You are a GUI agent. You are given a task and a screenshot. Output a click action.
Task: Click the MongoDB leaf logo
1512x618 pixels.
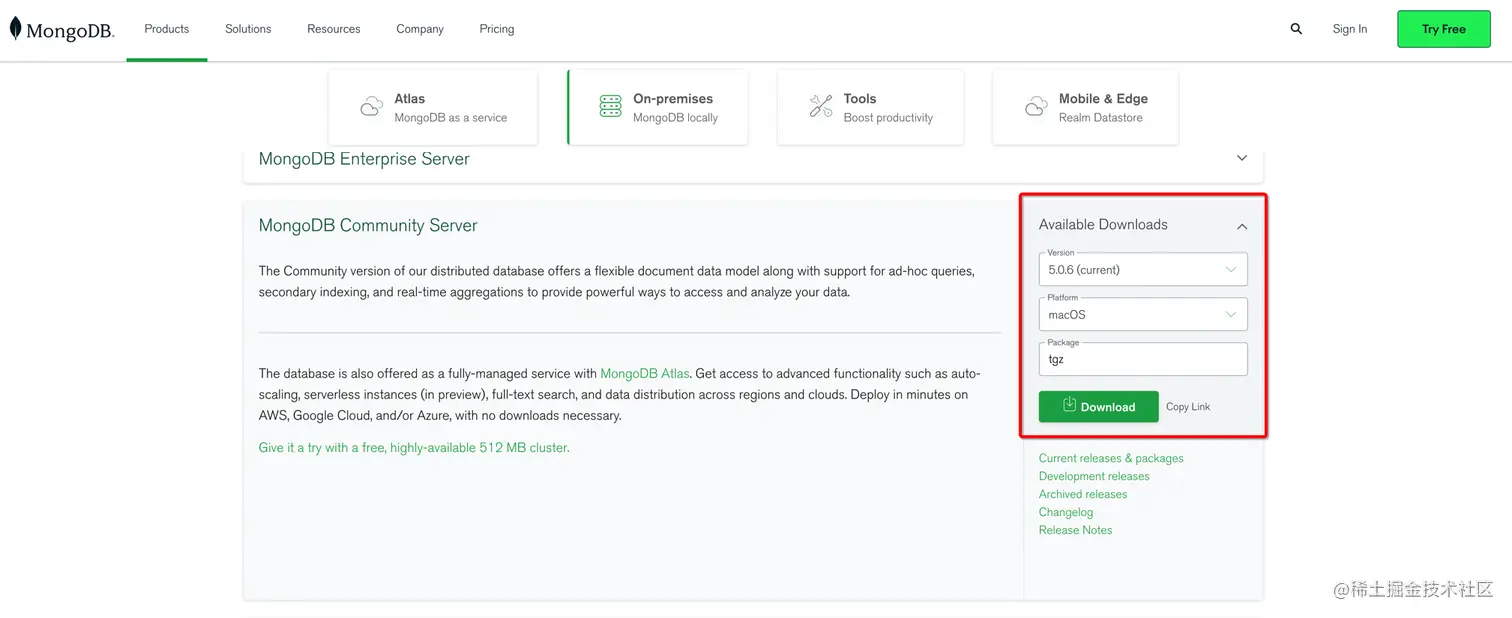coord(15,29)
